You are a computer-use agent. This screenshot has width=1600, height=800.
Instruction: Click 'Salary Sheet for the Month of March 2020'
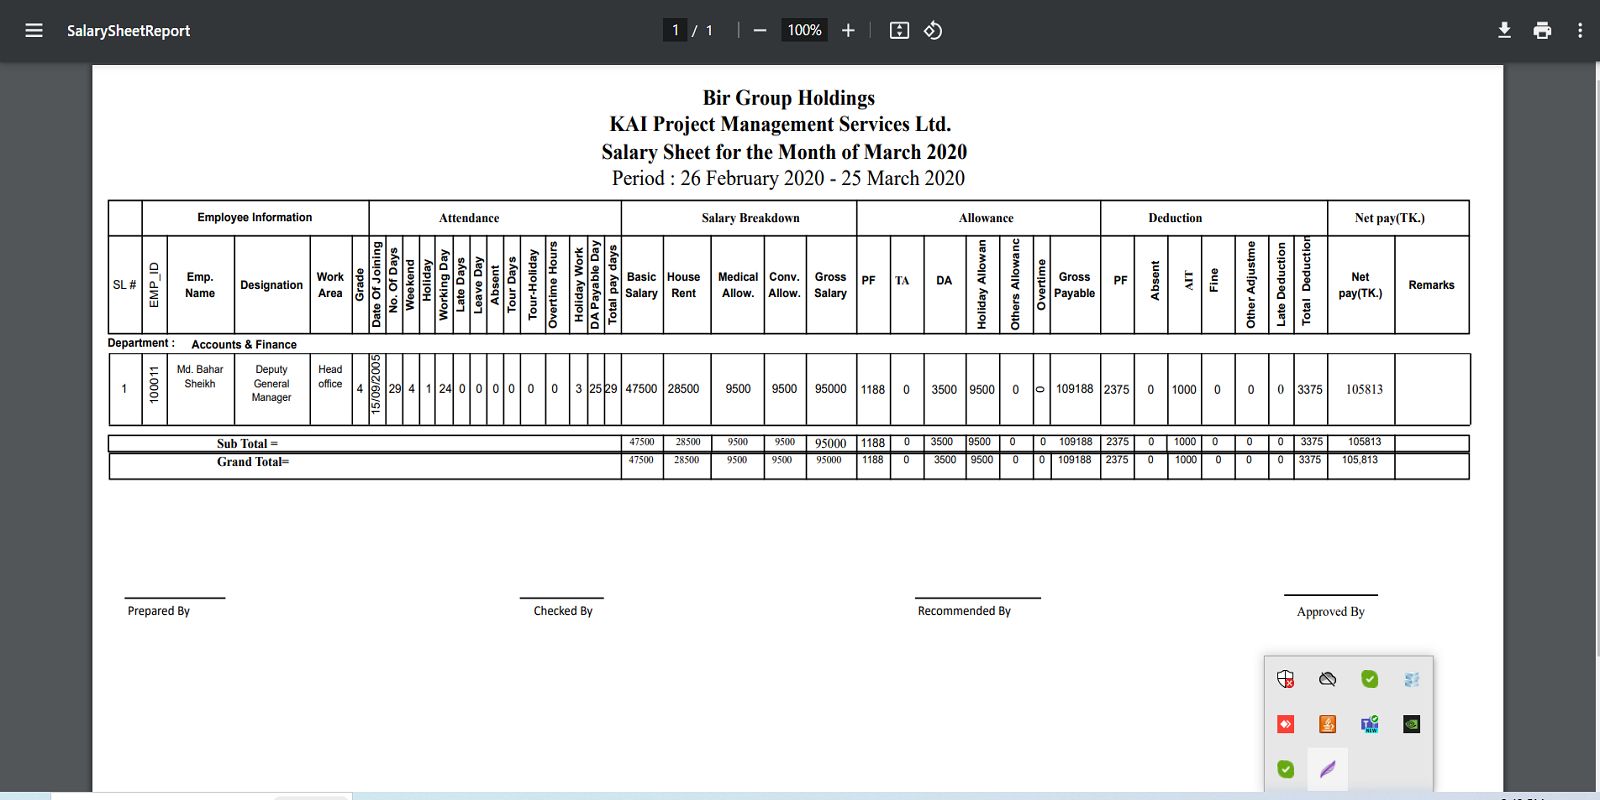[784, 152]
